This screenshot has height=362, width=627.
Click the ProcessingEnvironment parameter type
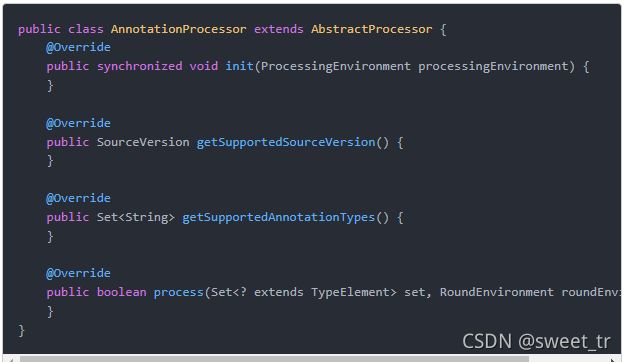click(335, 66)
